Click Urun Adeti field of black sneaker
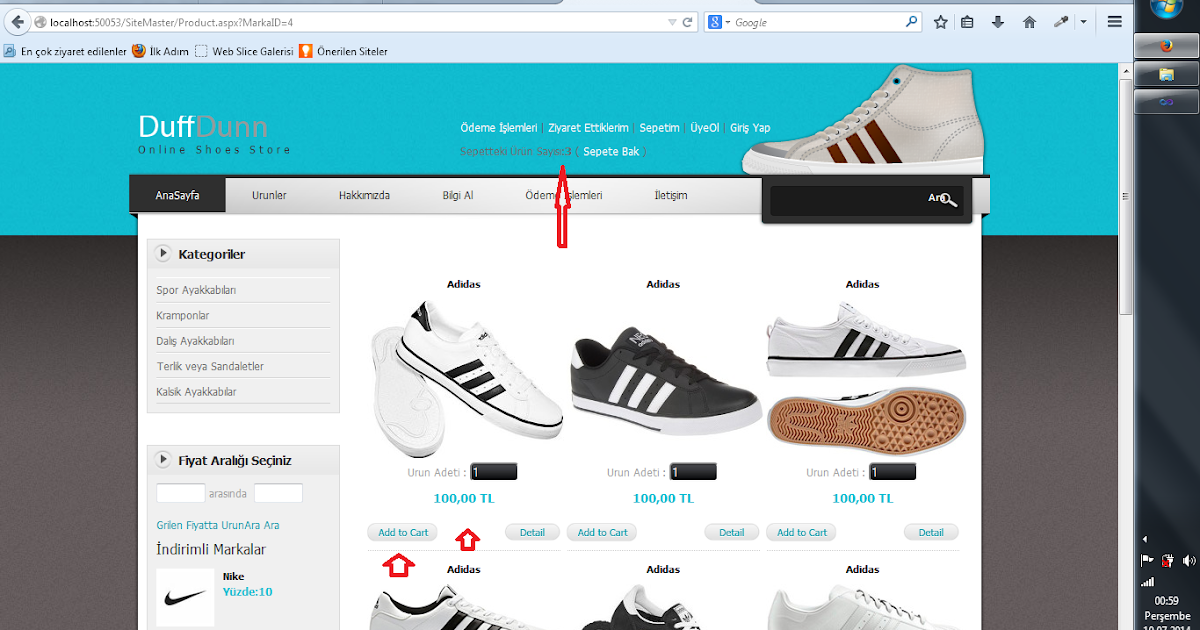This screenshot has width=1200, height=630. pos(693,472)
